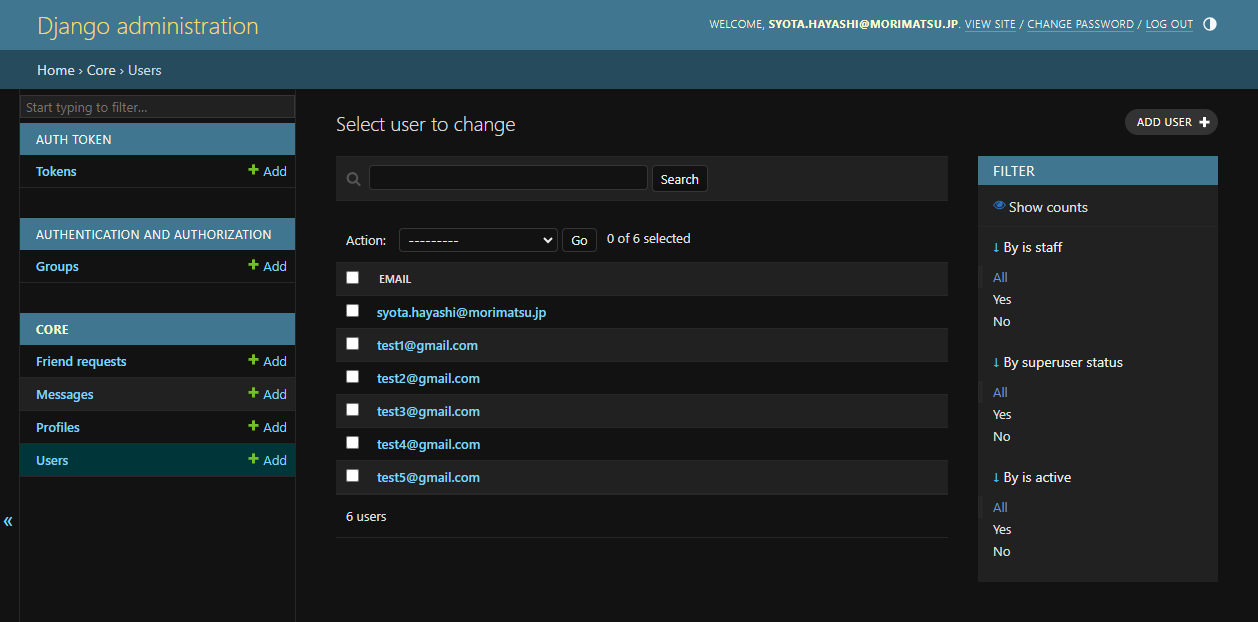Select checkbox for test5@gmail.com
The height and width of the screenshot is (622, 1258).
pos(352,476)
